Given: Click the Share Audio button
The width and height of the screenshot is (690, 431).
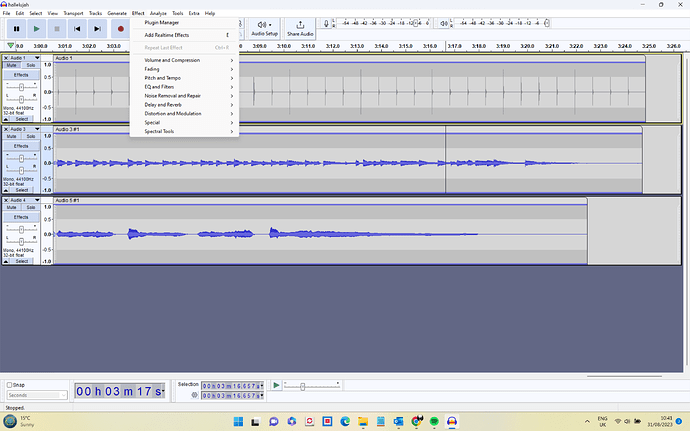Looking at the screenshot, I should pos(300,29).
